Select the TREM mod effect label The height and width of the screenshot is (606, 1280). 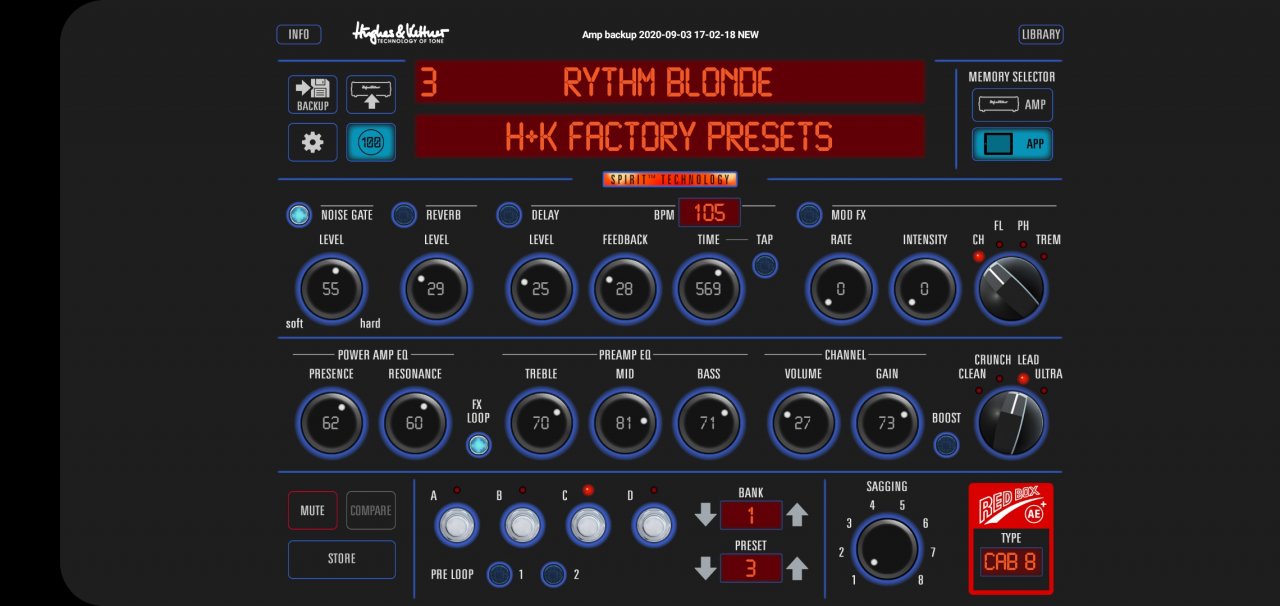pos(1048,240)
